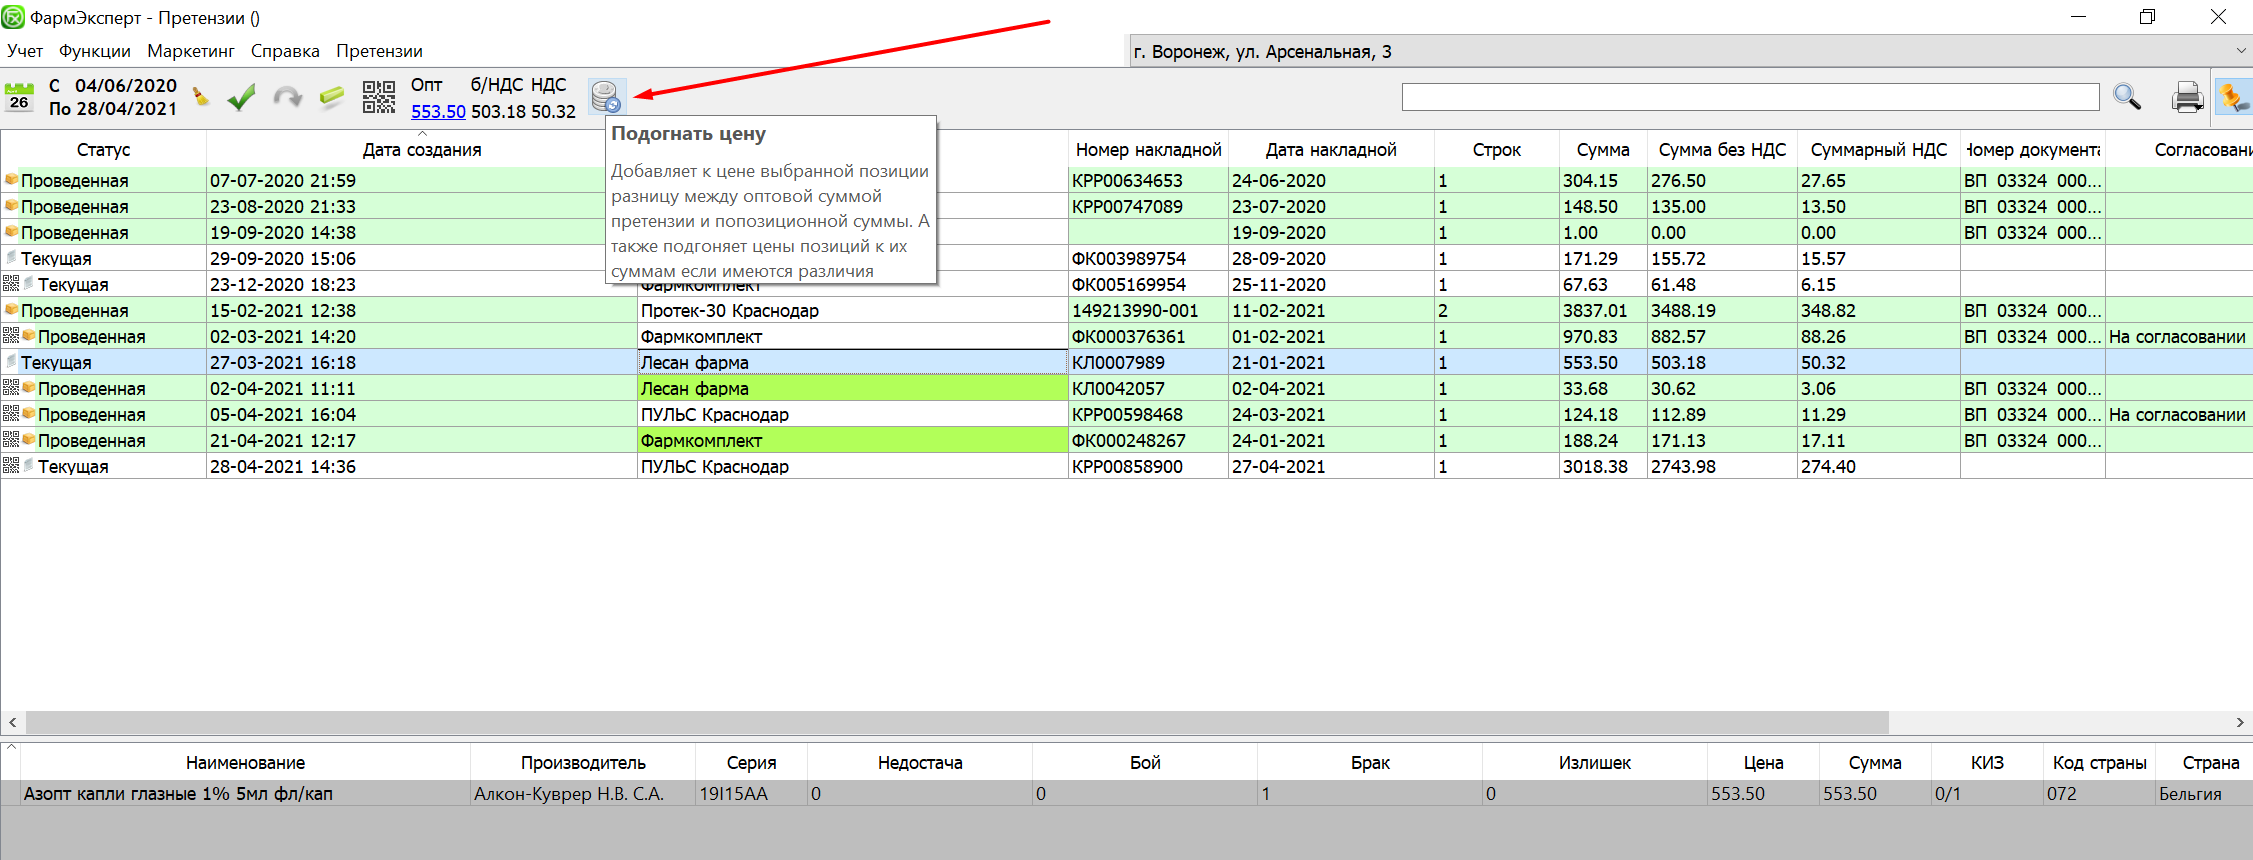Click the 'Подогнать цену' coins icon
The image size is (2253, 860).
point(606,97)
